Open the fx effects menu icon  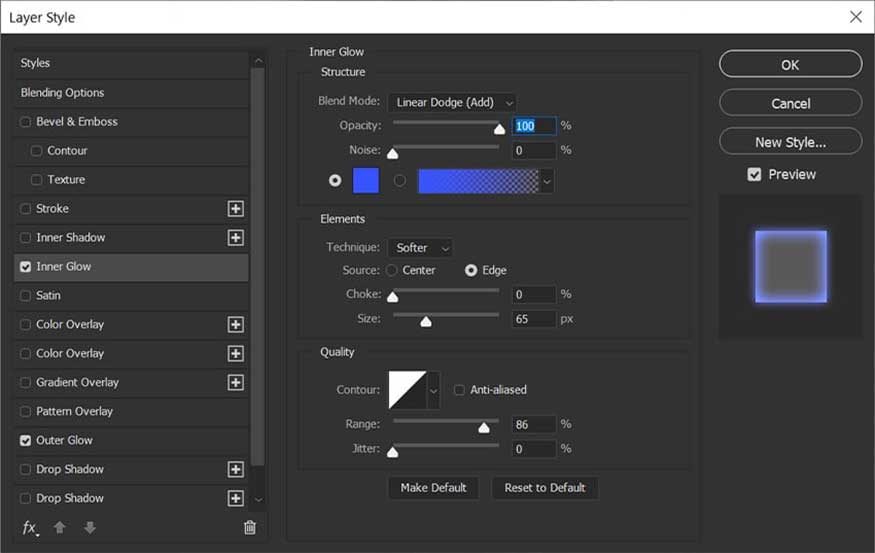coord(30,528)
